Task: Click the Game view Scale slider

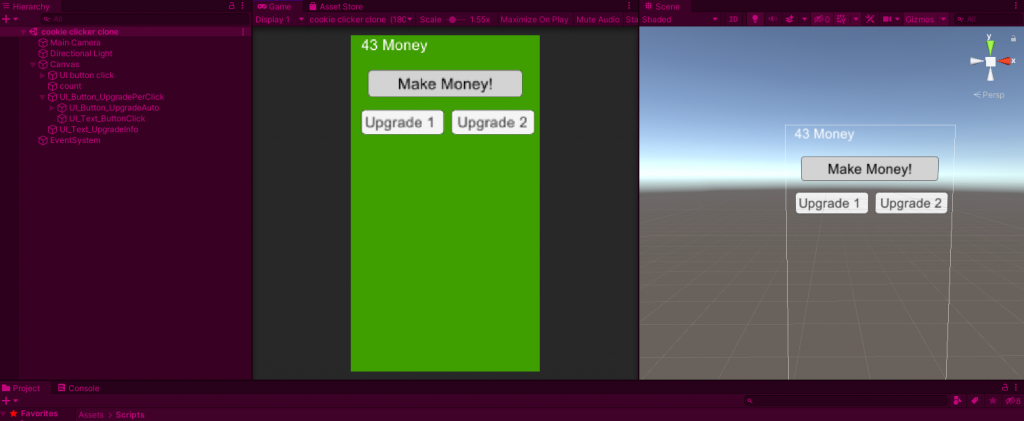Action: pyautogui.click(x=456, y=19)
